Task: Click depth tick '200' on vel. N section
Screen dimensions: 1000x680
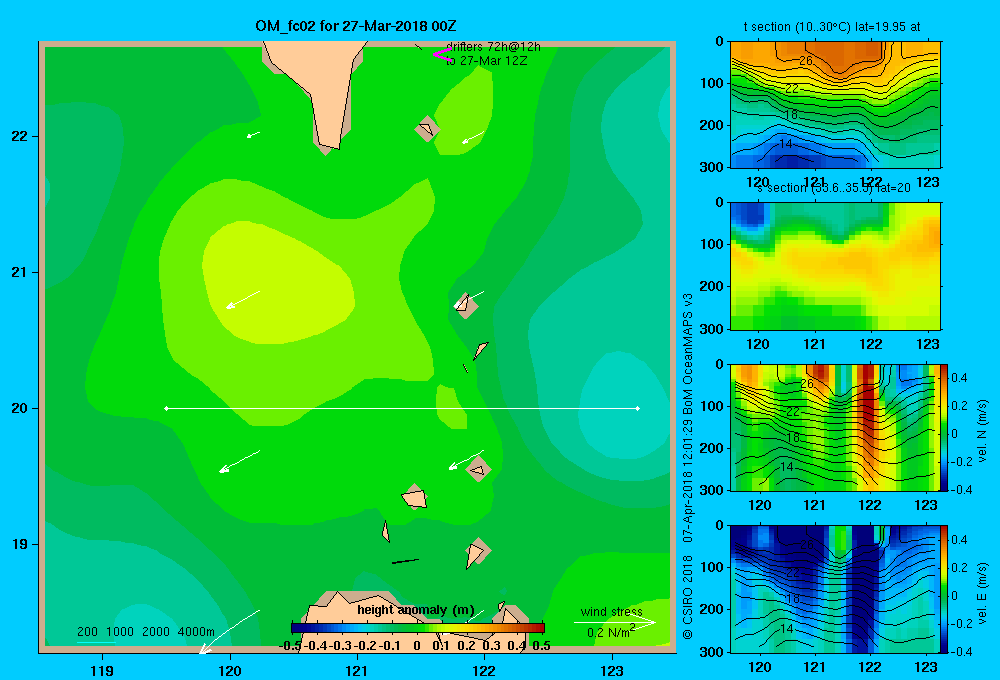Action: [x=711, y=448]
